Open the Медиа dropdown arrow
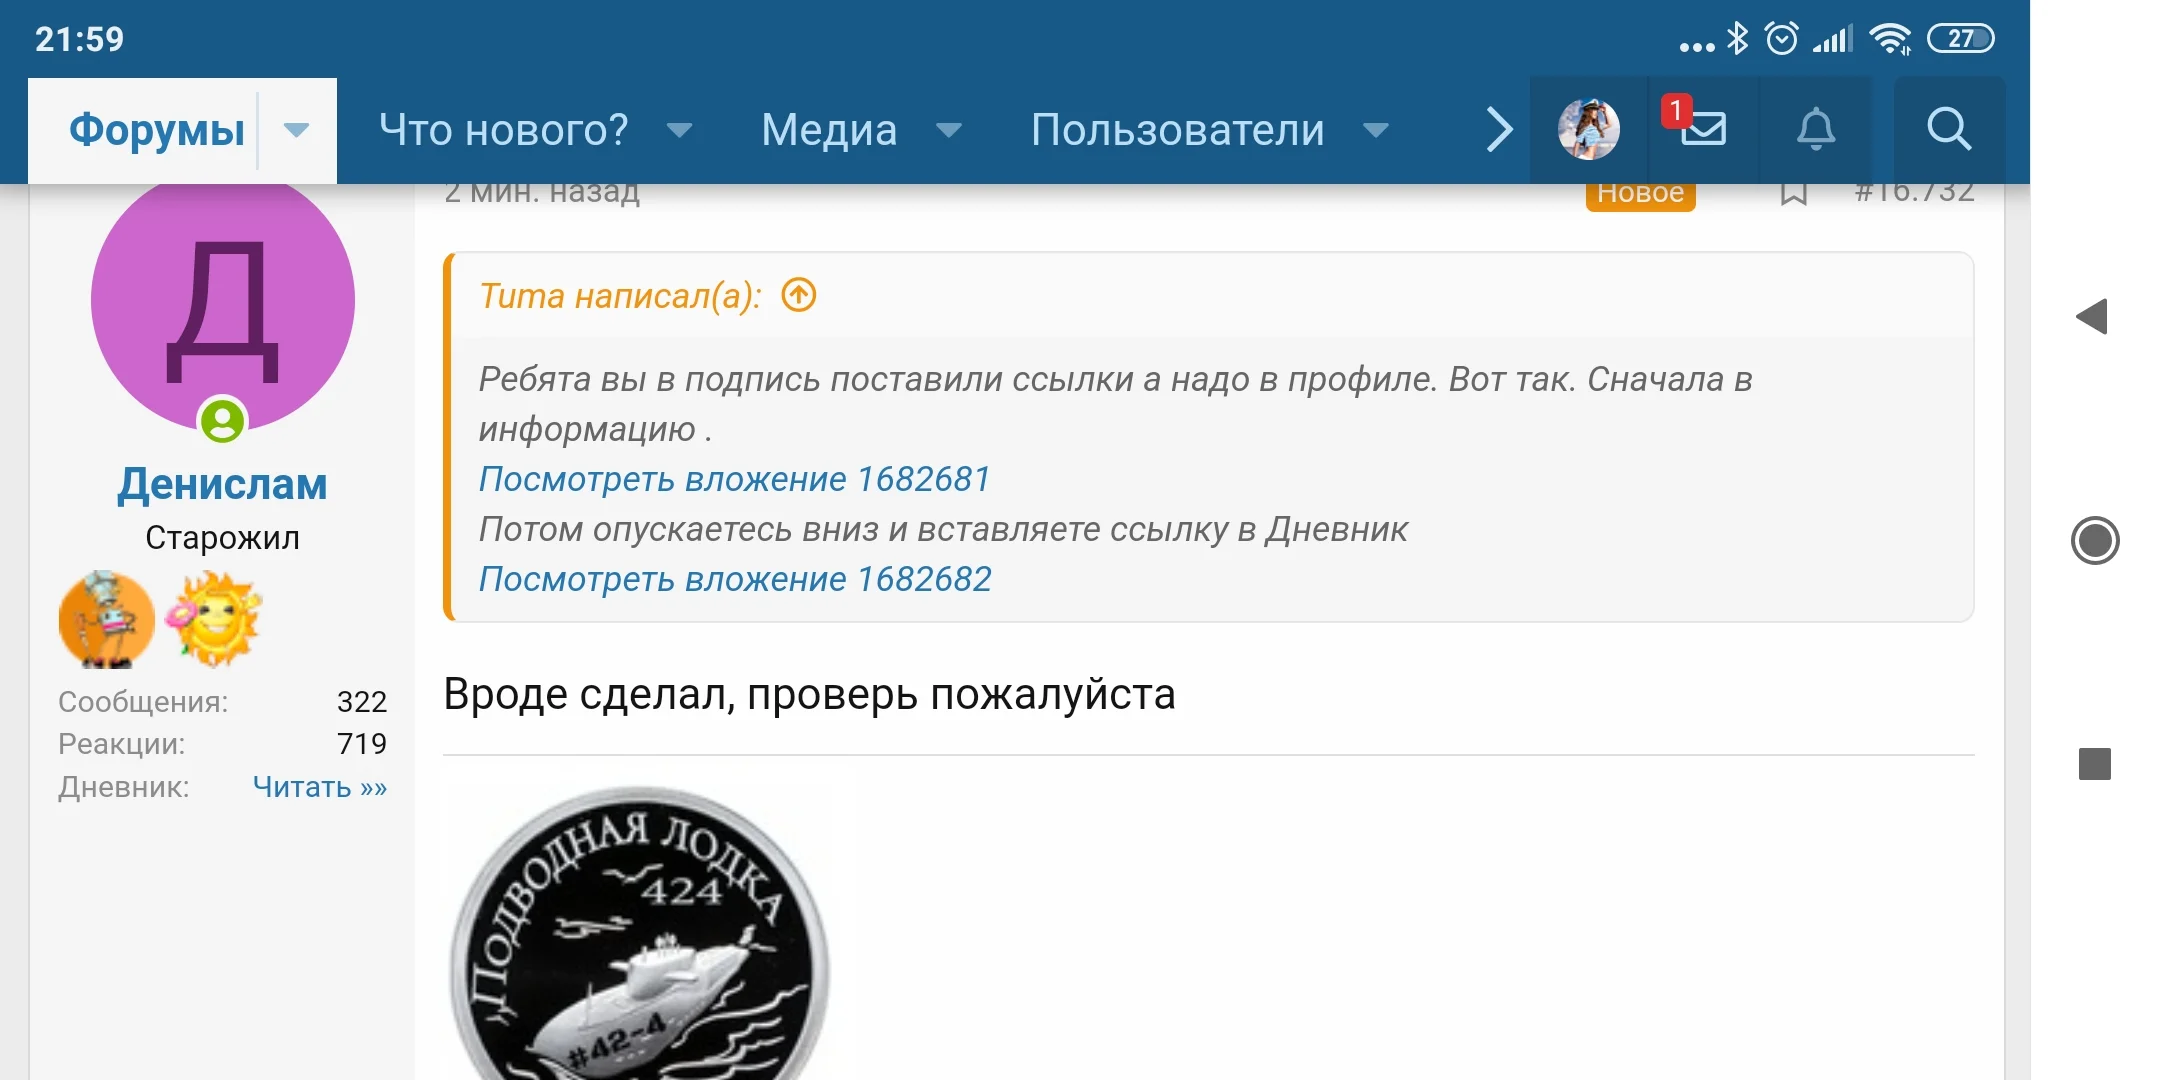This screenshot has width=2160, height=1080. pyautogui.click(x=949, y=131)
